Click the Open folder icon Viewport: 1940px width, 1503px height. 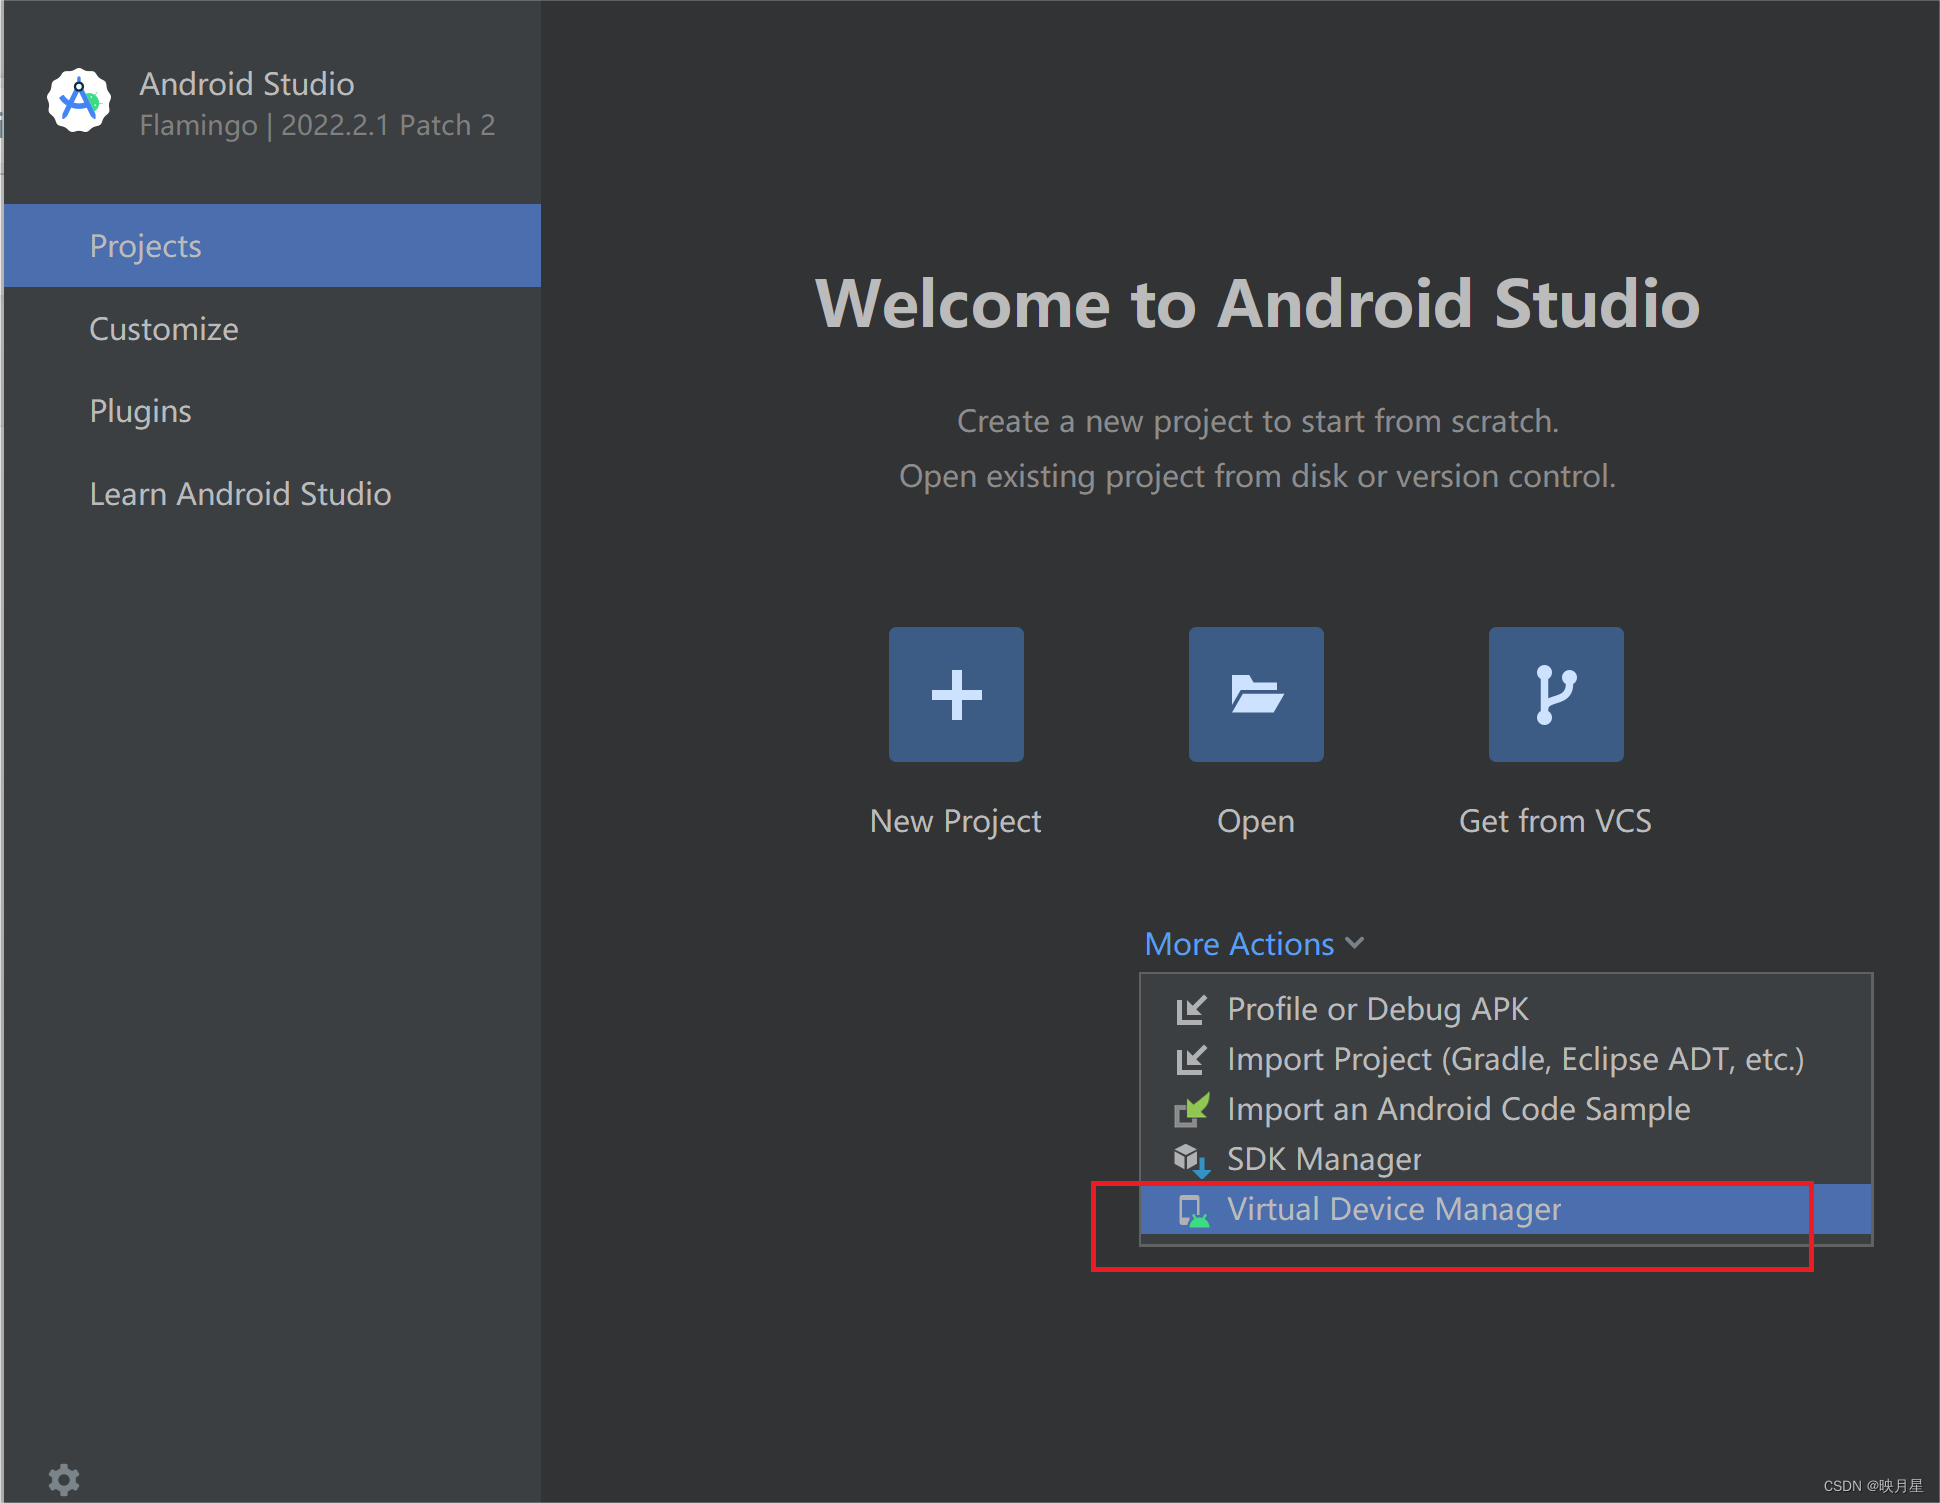pos(1256,694)
